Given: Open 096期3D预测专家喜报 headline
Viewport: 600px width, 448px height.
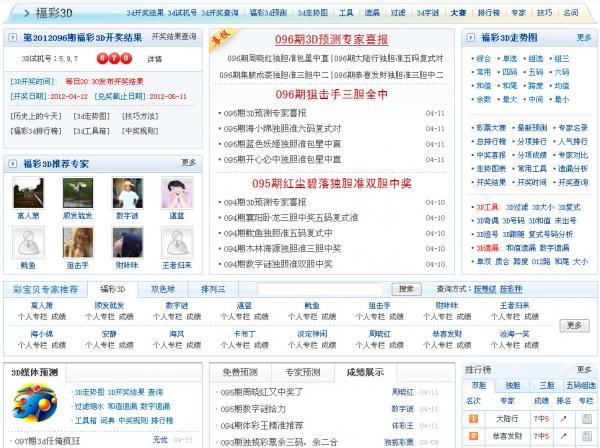Looking at the screenshot, I should coord(332,39).
